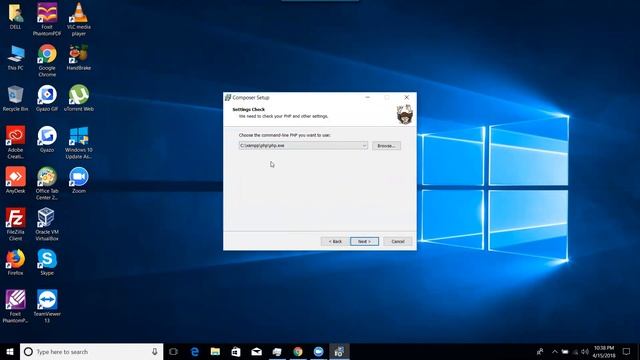640x360 pixels.
Task: Open the volume control in system tray
Action: coord(585,351)
